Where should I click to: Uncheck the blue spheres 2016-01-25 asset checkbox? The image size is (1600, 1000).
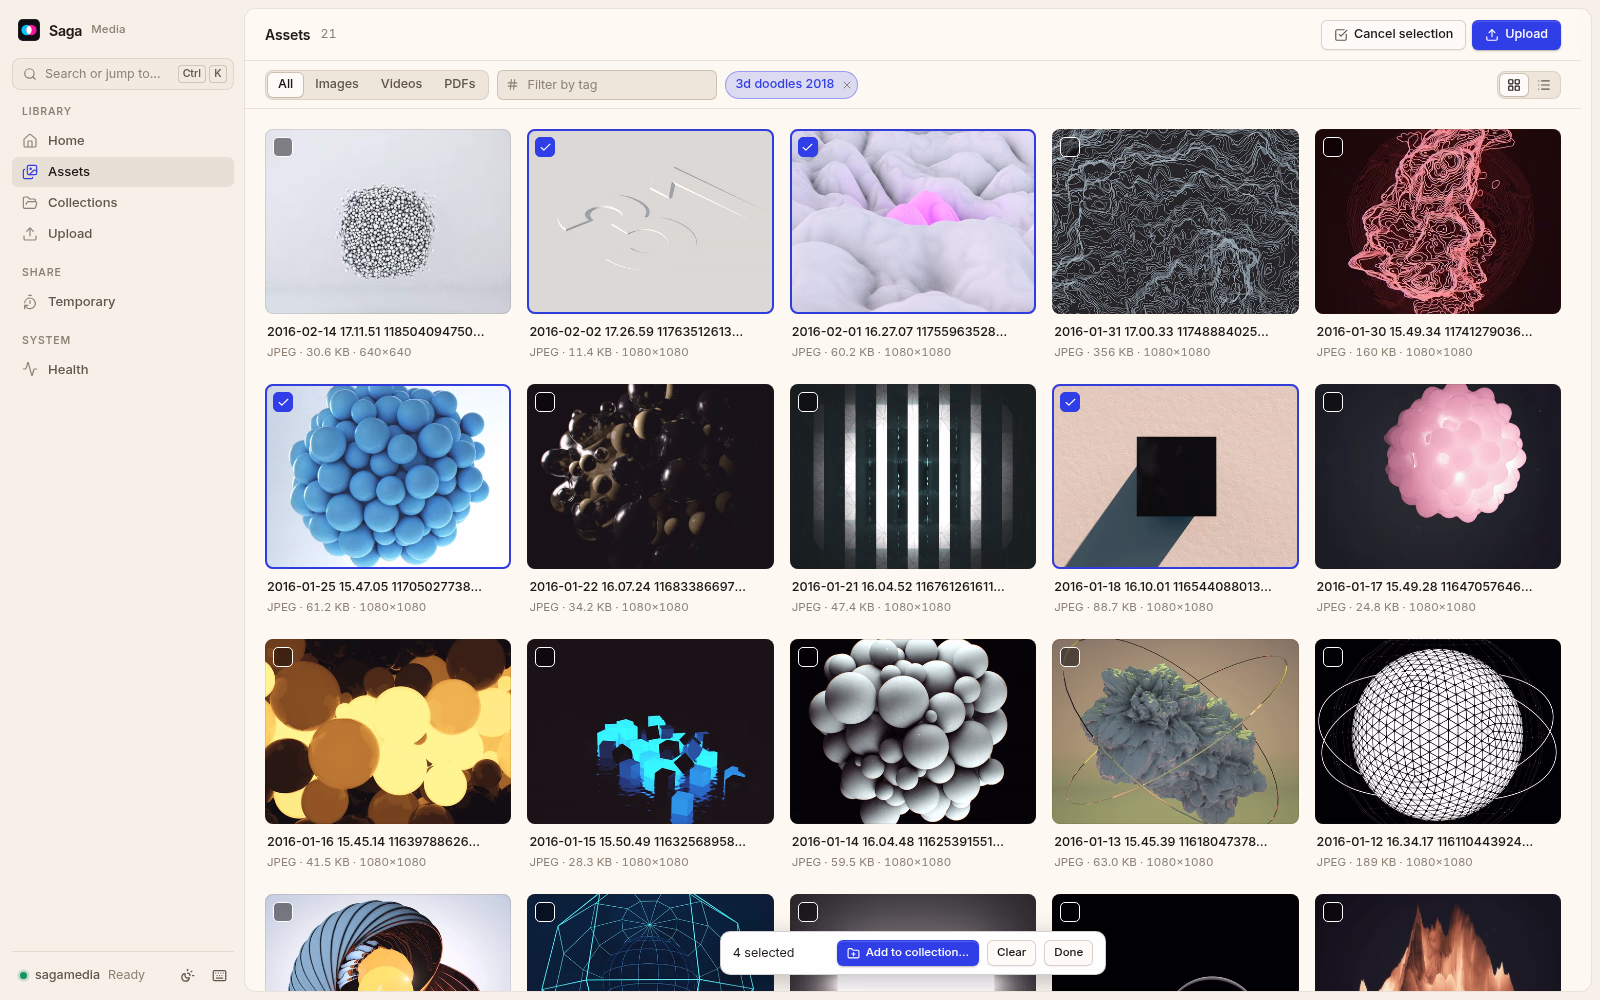[283, 402]
